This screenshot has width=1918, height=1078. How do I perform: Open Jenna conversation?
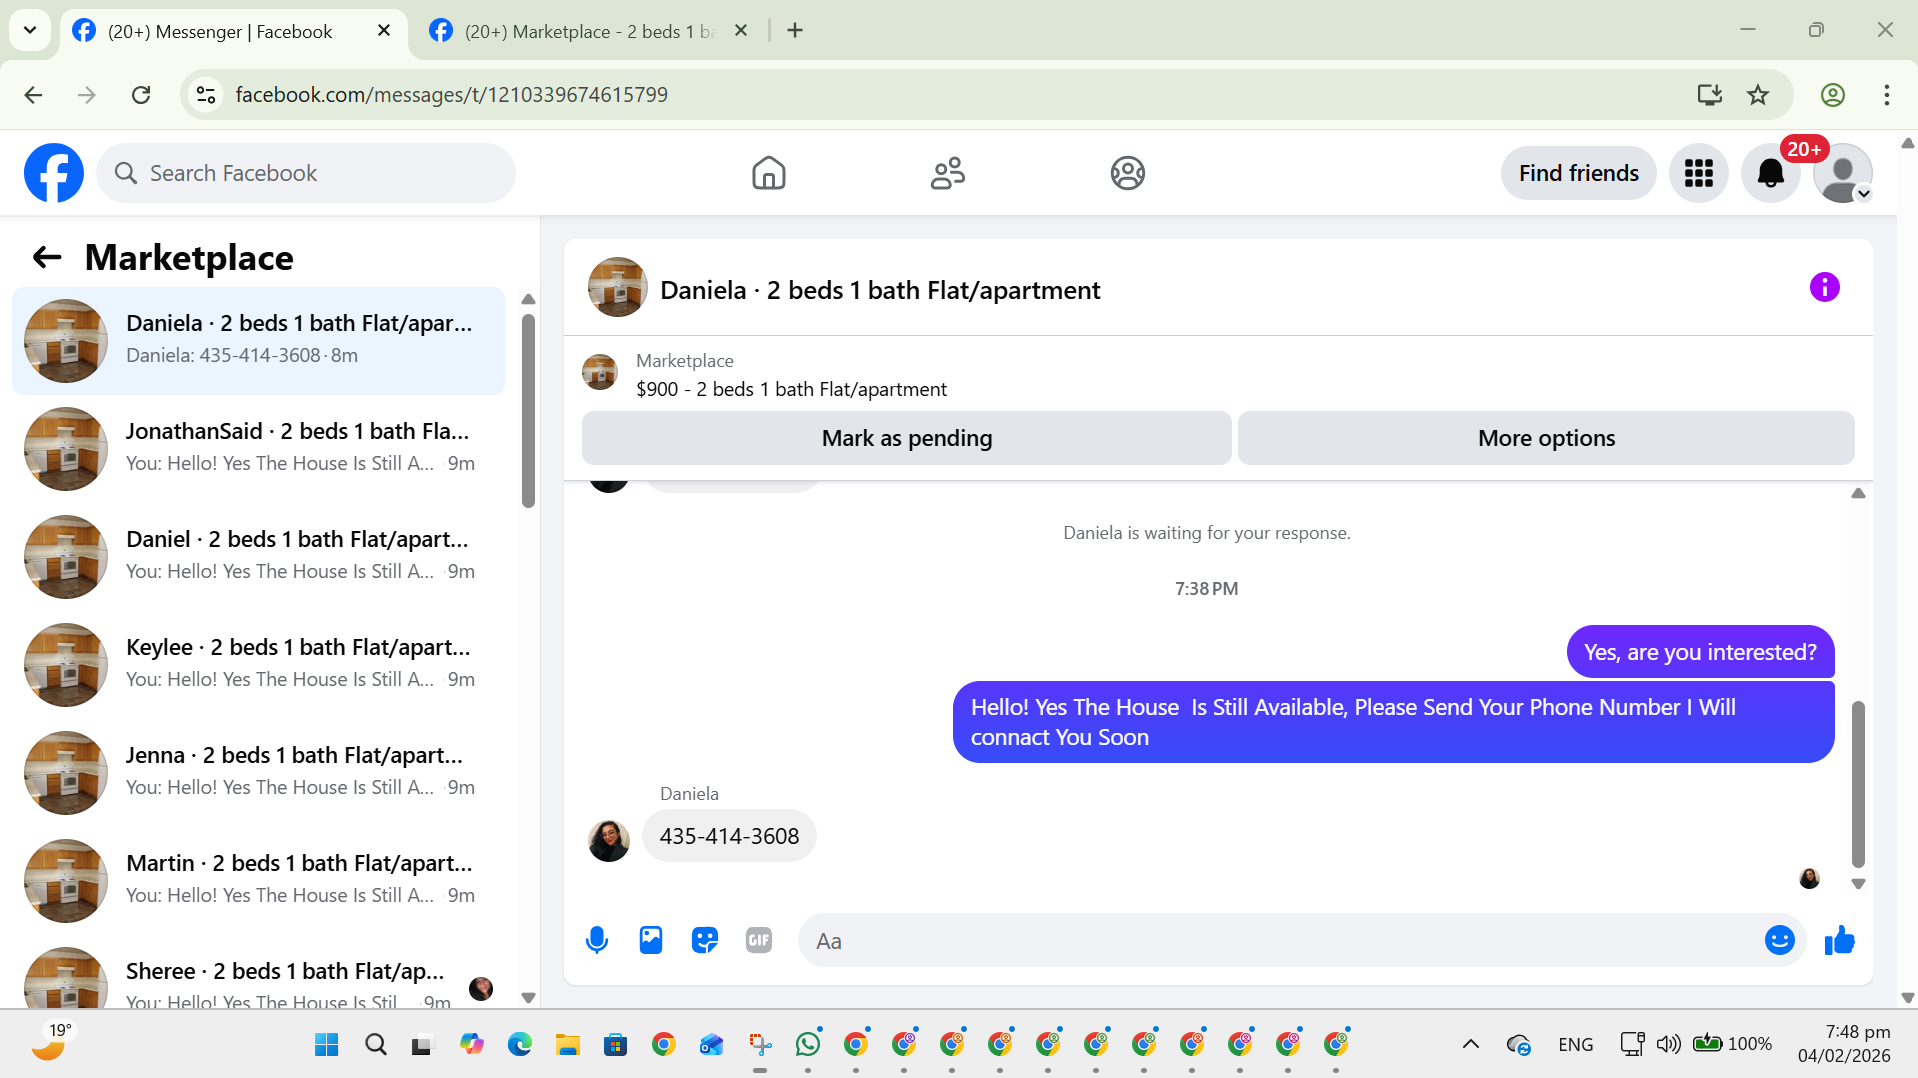[x=258, y=772]
